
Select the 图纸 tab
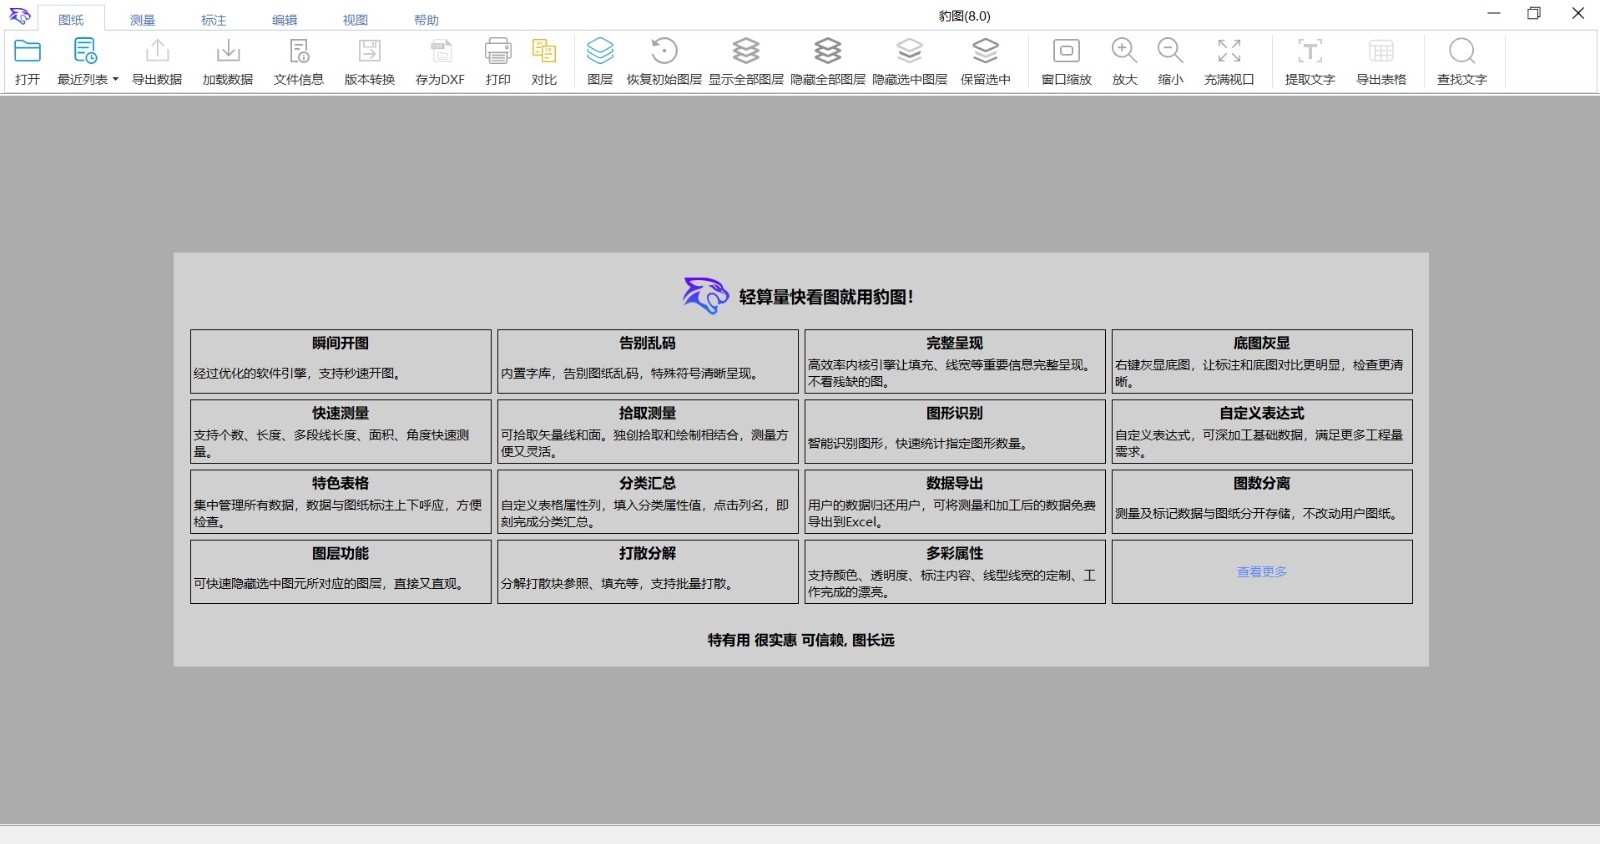tap(71, 20)
